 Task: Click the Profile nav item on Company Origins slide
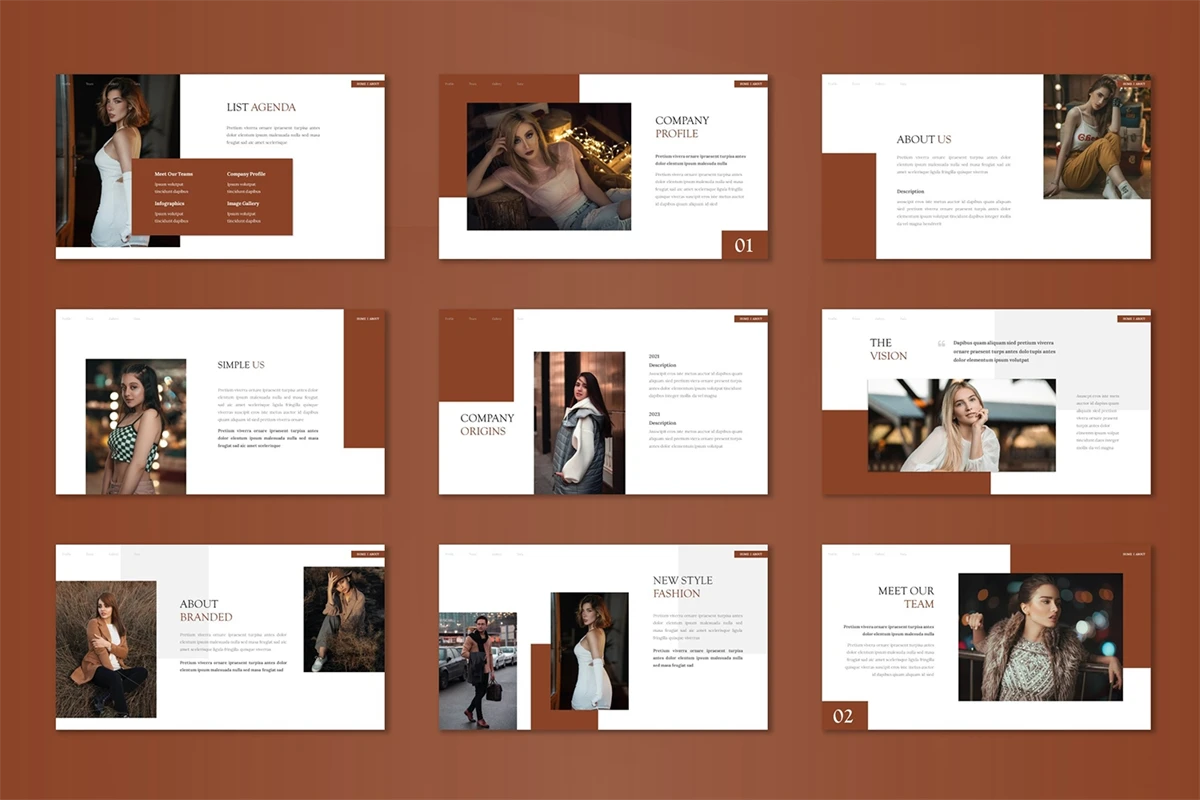click(449, 319)
